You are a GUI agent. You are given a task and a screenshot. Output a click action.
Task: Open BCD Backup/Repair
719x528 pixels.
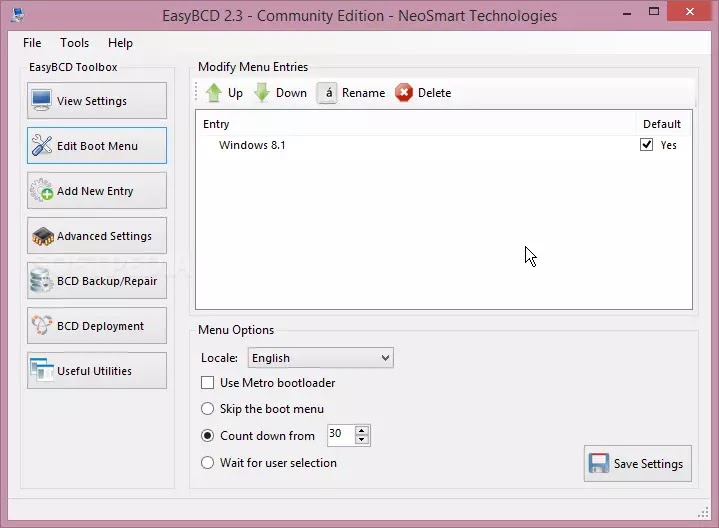[x=97, y=280]
